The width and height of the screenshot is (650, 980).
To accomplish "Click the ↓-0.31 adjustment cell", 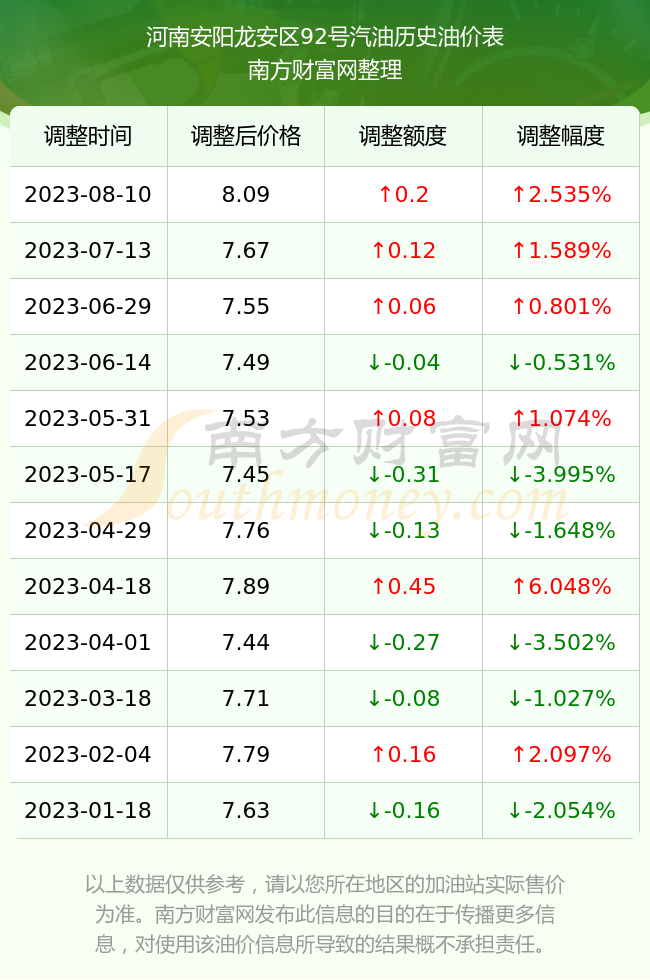I will pos(403,474).
